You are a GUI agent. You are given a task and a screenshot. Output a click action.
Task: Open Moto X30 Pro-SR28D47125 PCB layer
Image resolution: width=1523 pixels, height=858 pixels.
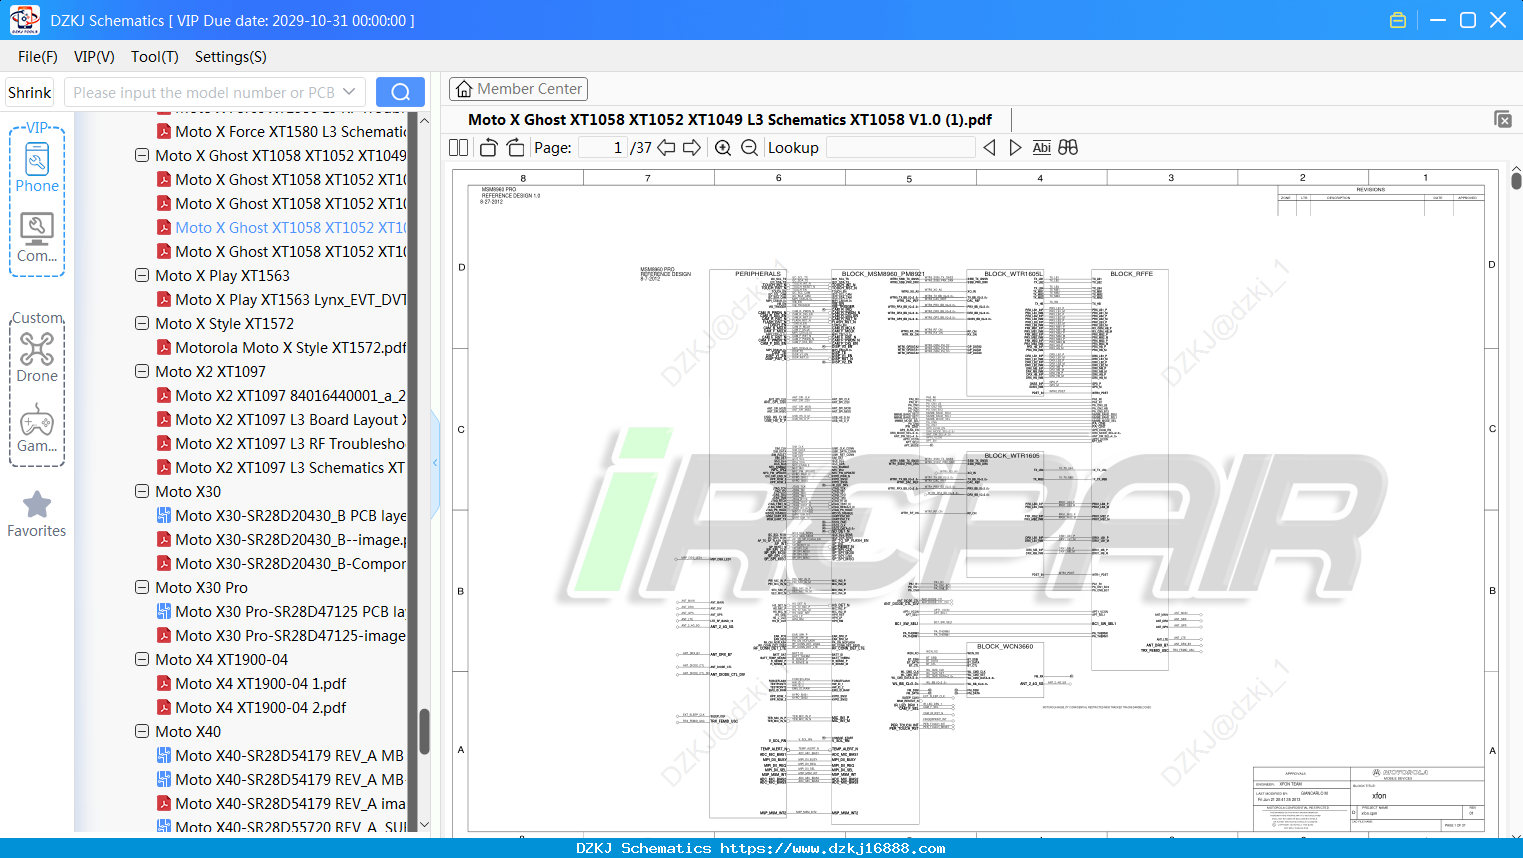tap(282, 612)
